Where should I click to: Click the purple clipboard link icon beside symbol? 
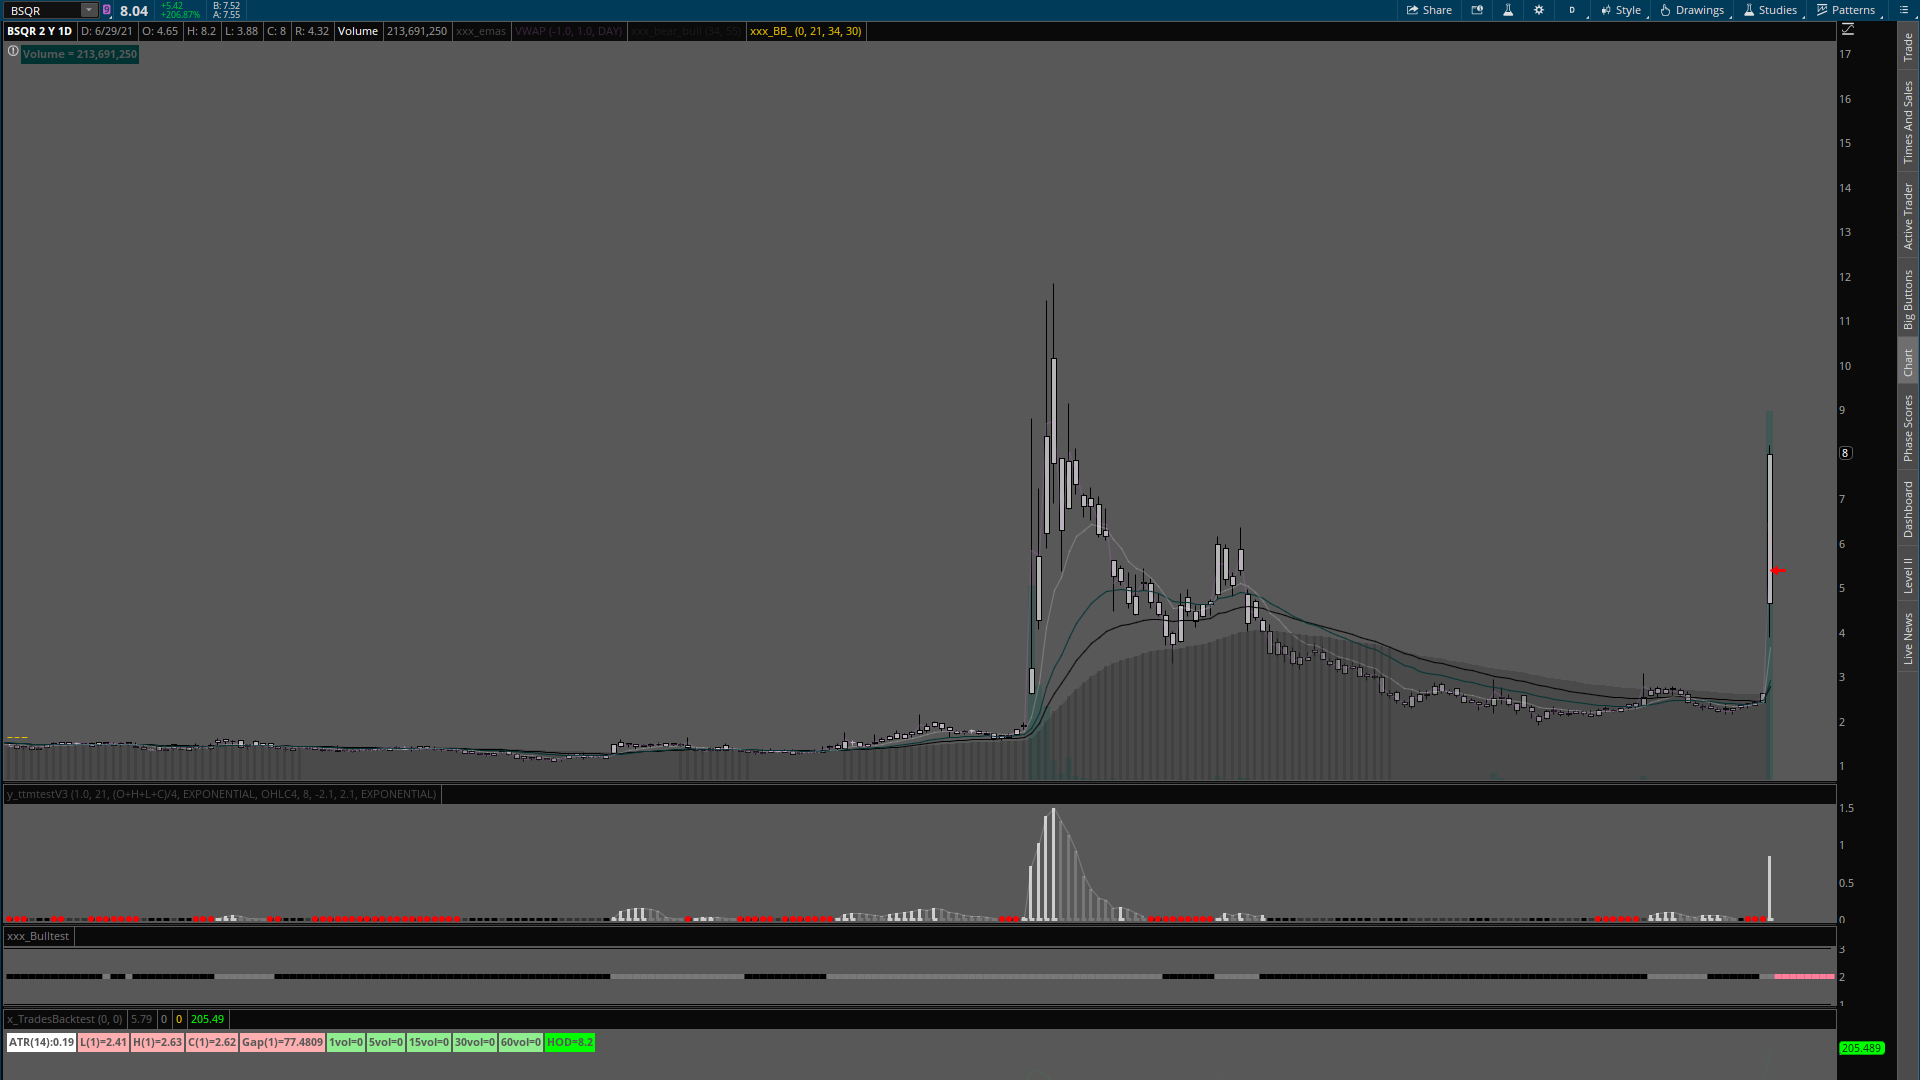pos(107,10)
